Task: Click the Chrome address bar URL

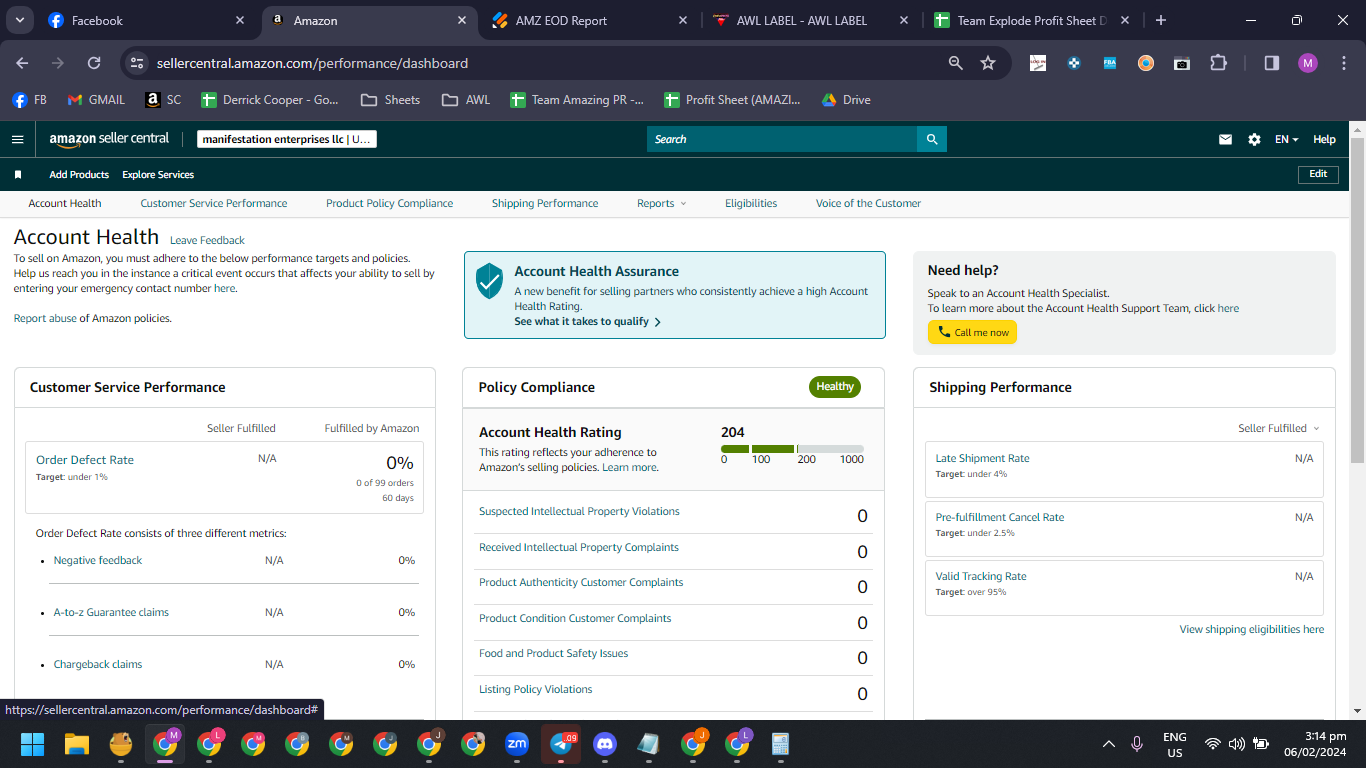Action: [312, 63]
